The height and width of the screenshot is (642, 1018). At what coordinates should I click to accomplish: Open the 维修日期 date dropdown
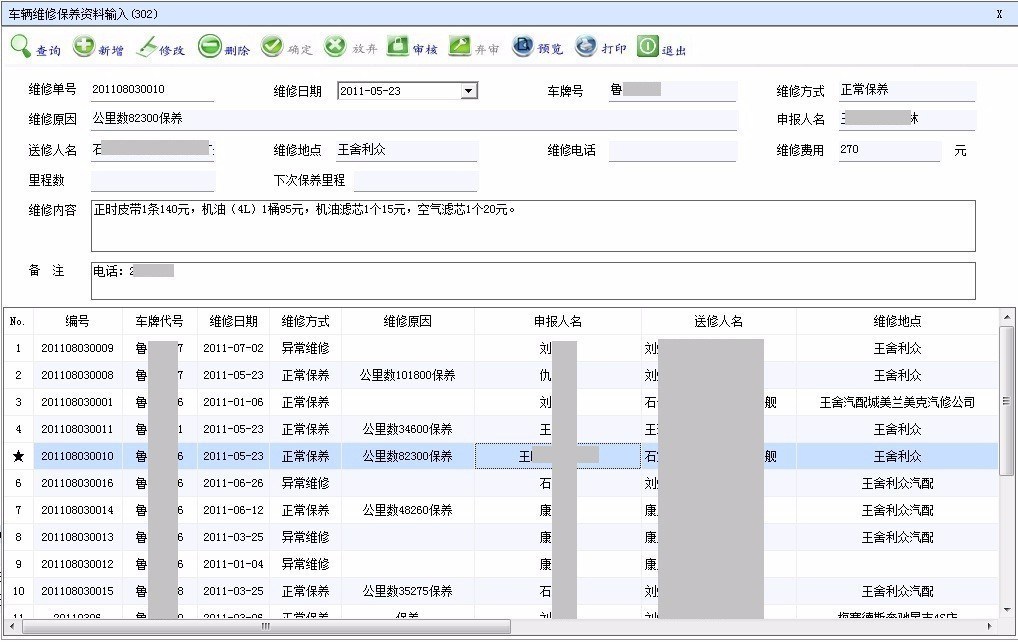pyautogui.click(x=470, y=90)
